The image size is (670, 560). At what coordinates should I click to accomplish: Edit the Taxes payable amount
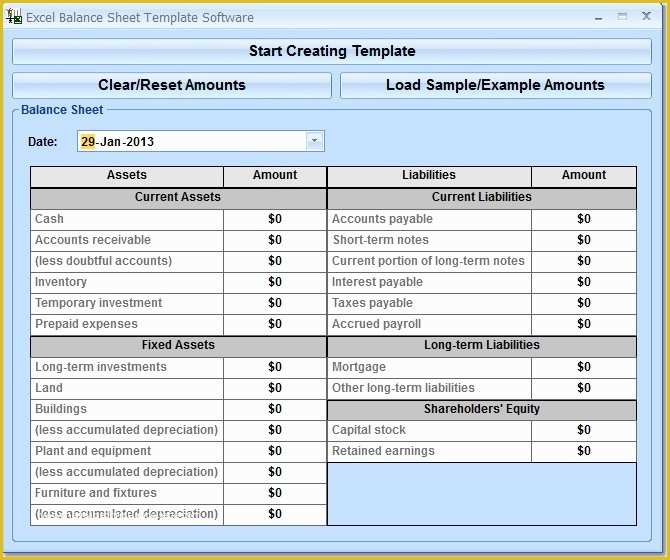tap(584, 303)
